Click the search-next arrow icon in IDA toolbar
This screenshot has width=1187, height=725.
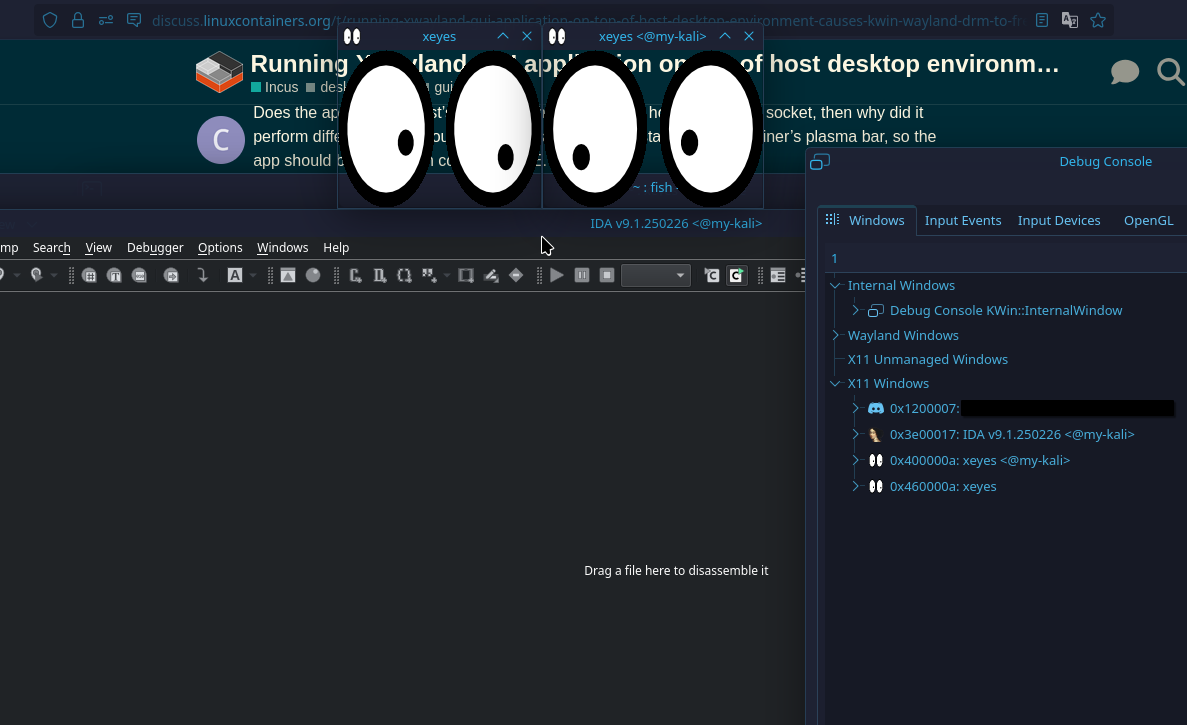pos(172,275)
